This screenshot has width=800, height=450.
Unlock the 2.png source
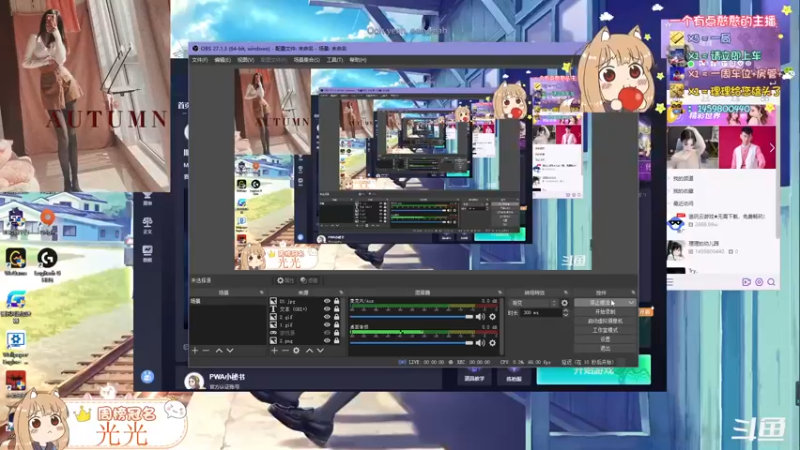point(337,340)
